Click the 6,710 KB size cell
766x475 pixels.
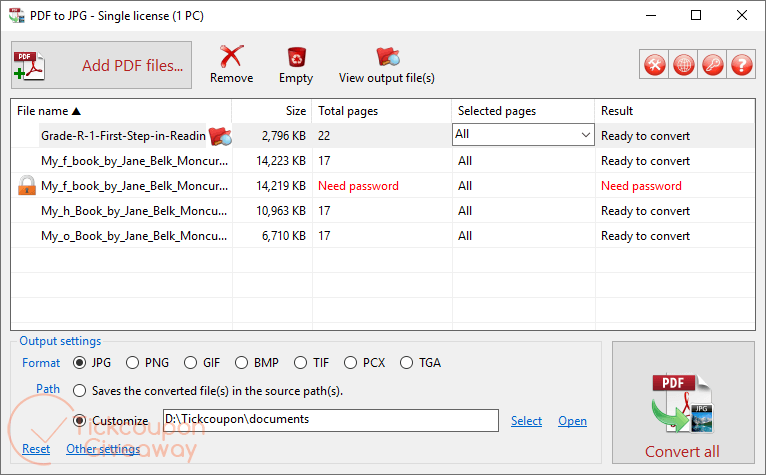(x=283, y=236)
